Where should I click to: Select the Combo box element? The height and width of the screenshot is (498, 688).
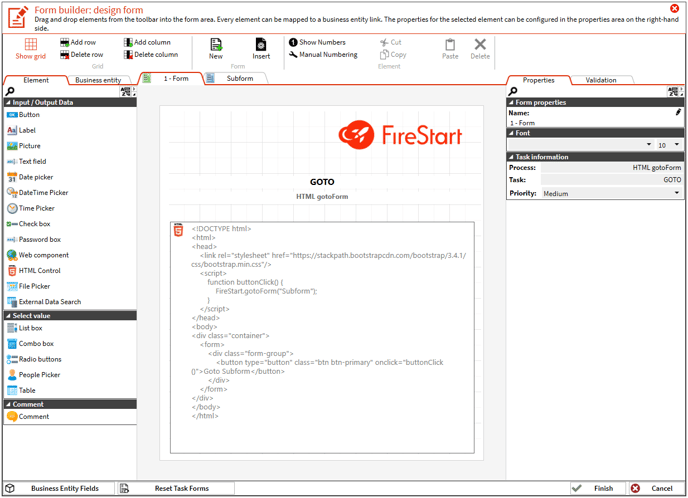tap(30, 344)
